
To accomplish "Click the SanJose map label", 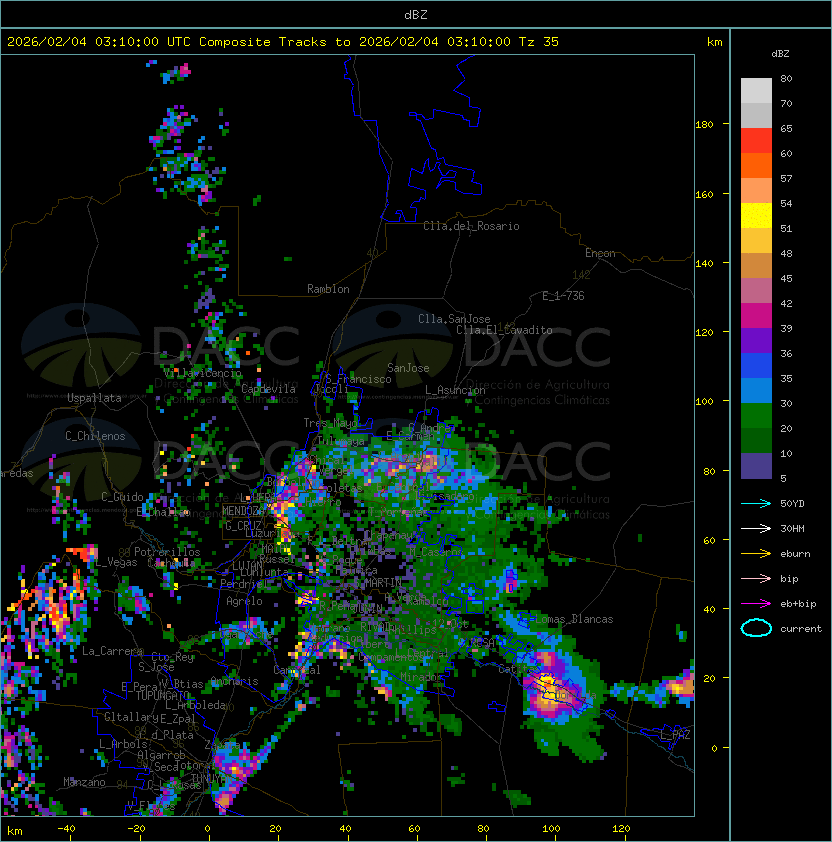I will pos(408,368).
